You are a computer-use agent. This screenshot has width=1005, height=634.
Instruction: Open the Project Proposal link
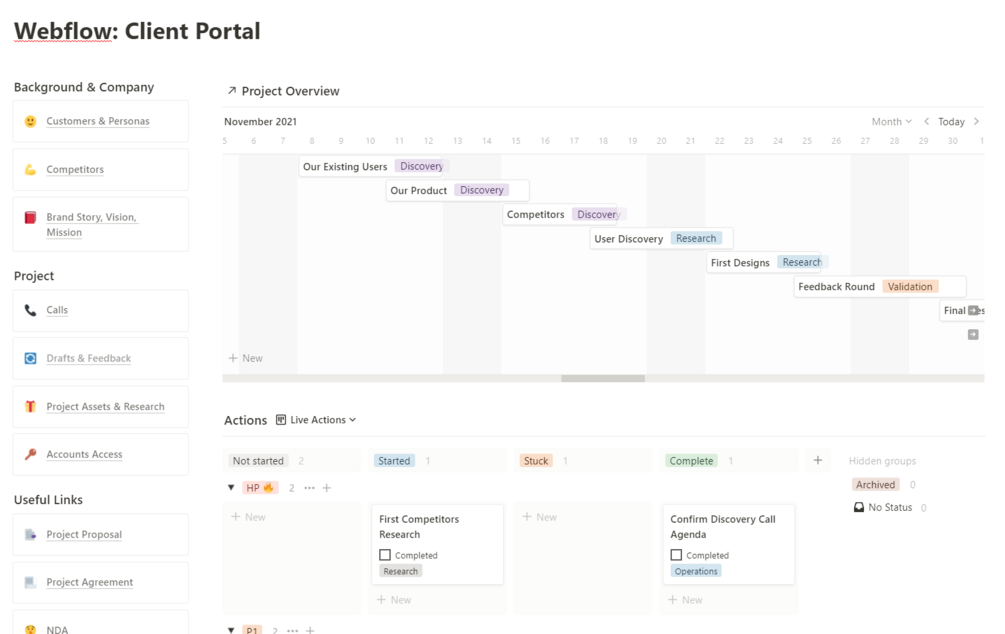pos(84,535)
